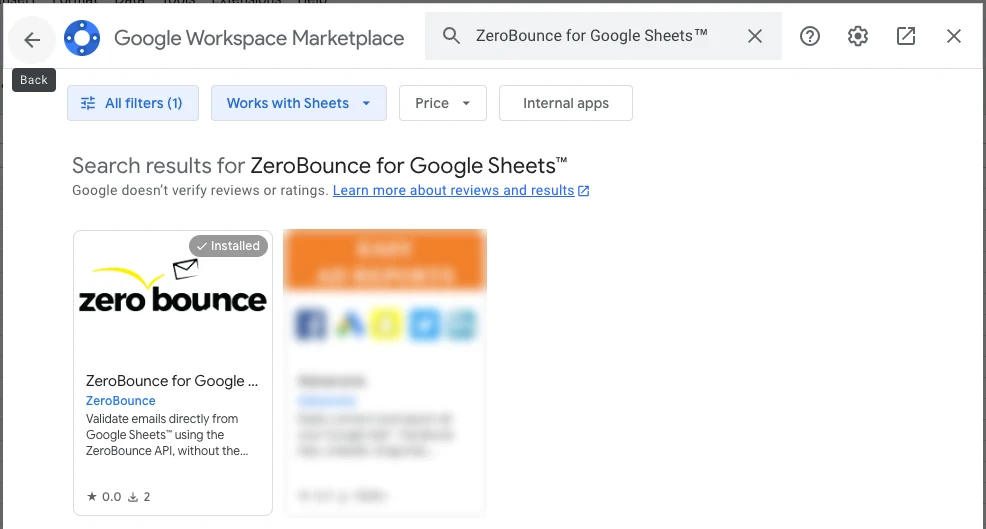Open the Help question mark icon
This screenshot has height=529, width=986.
[810, 36]
